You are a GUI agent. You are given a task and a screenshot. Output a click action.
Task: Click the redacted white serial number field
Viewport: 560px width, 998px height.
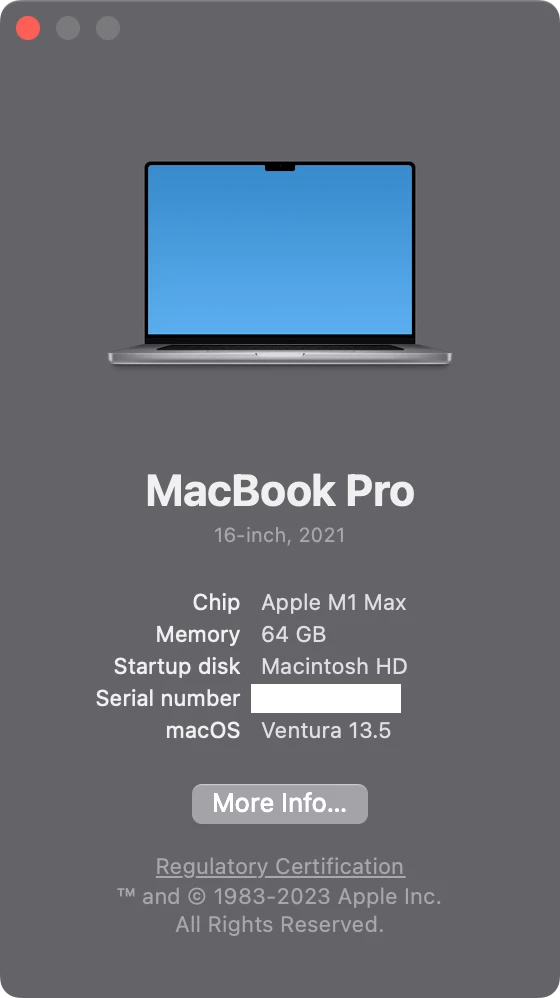tap(326, 698)
